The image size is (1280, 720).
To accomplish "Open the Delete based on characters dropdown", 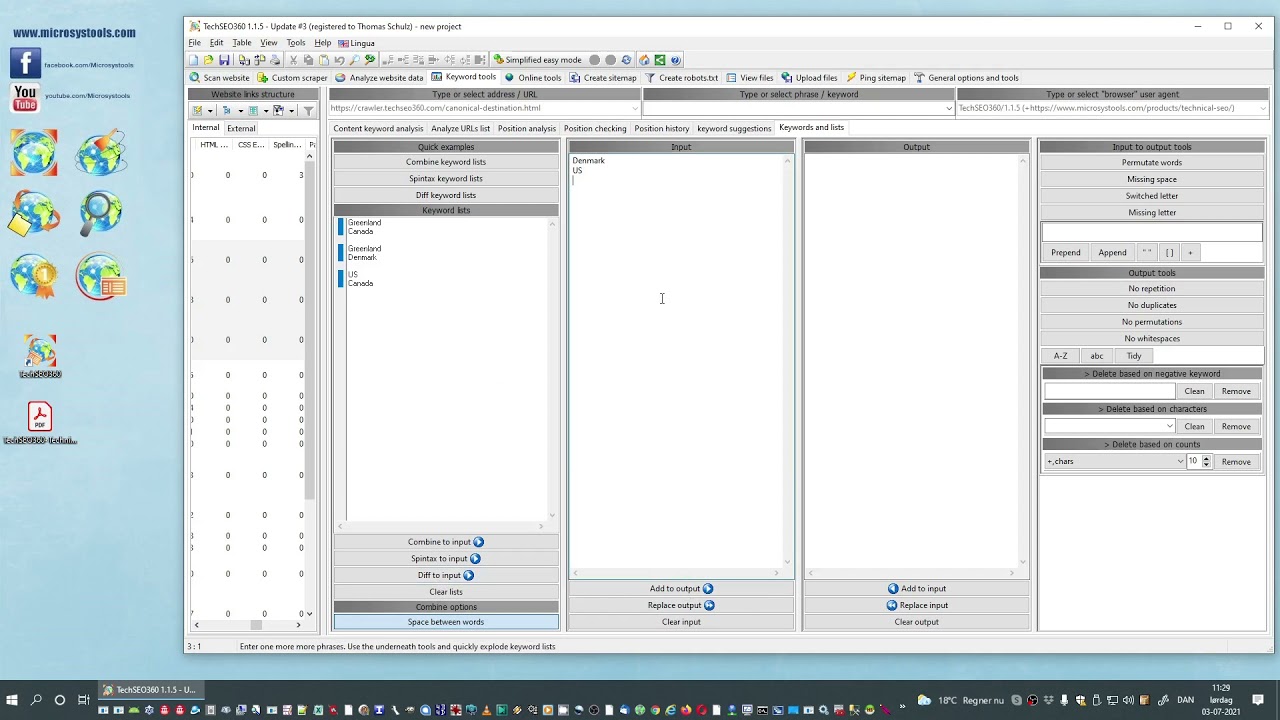I will [1169, 426].
